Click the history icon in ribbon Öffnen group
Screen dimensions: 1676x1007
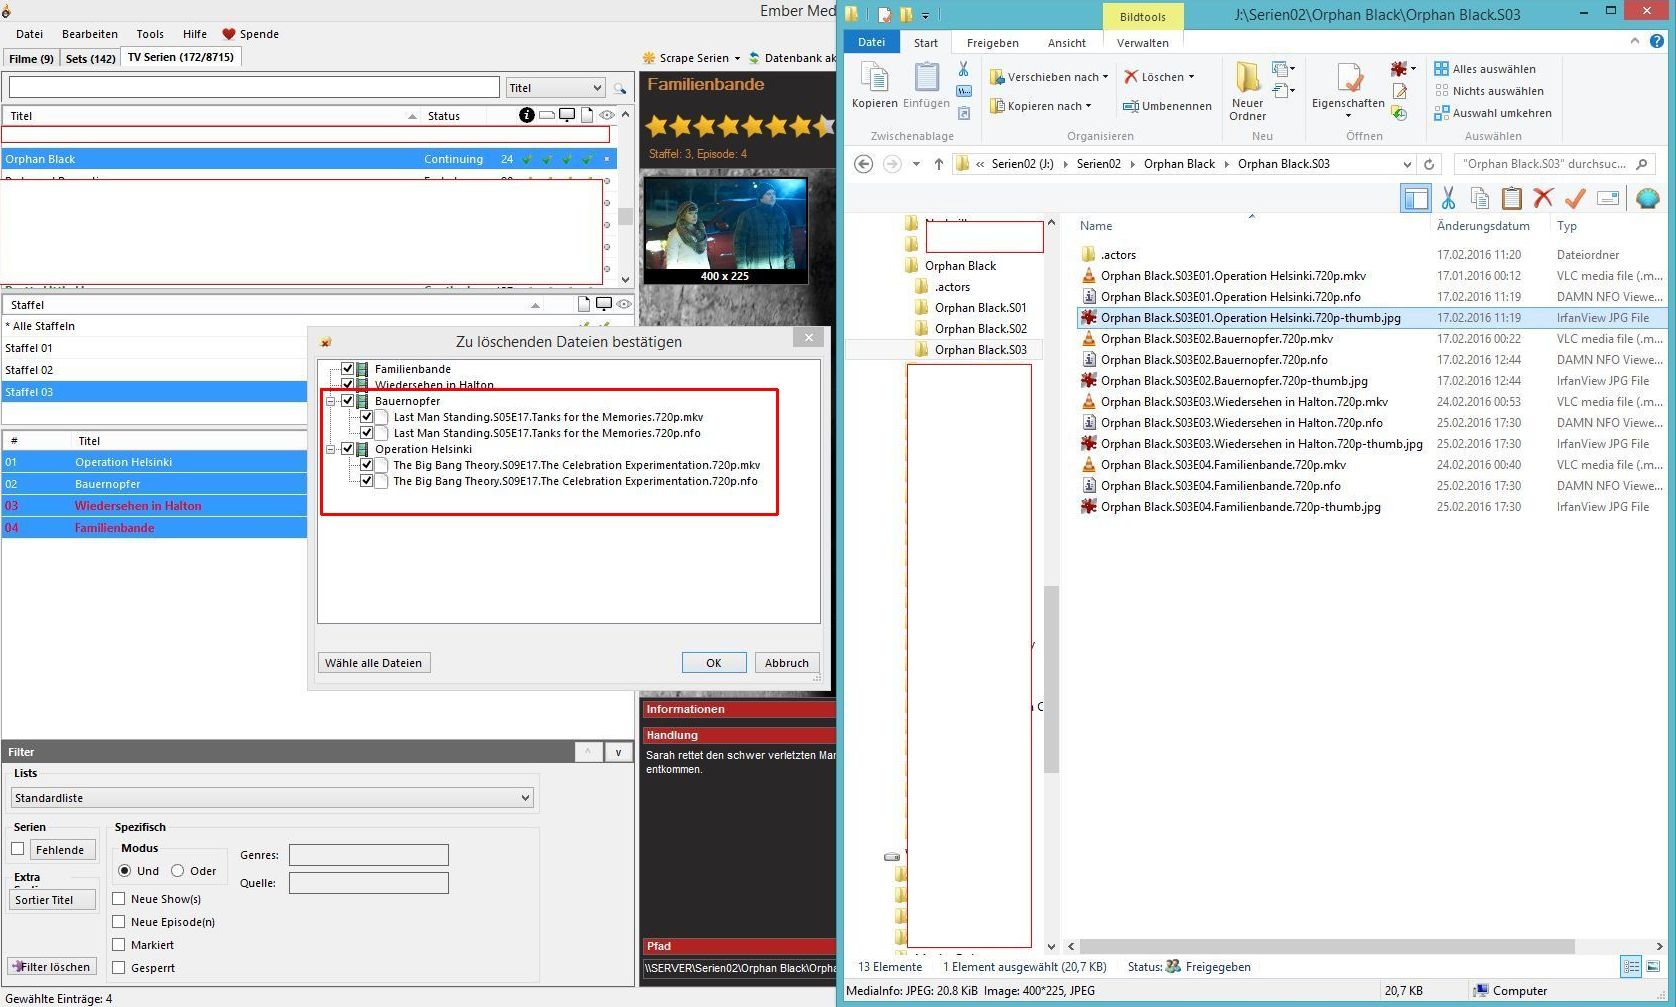tap(1400, 113)
